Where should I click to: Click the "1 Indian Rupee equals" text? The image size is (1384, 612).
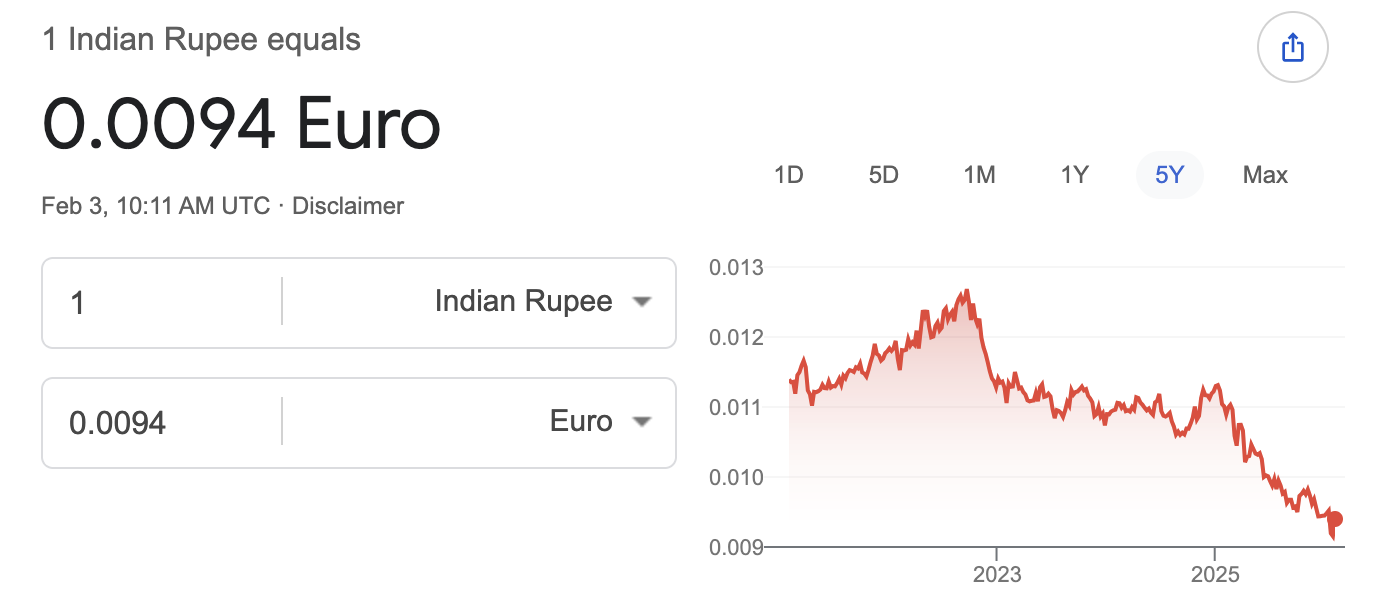point(201,40)
